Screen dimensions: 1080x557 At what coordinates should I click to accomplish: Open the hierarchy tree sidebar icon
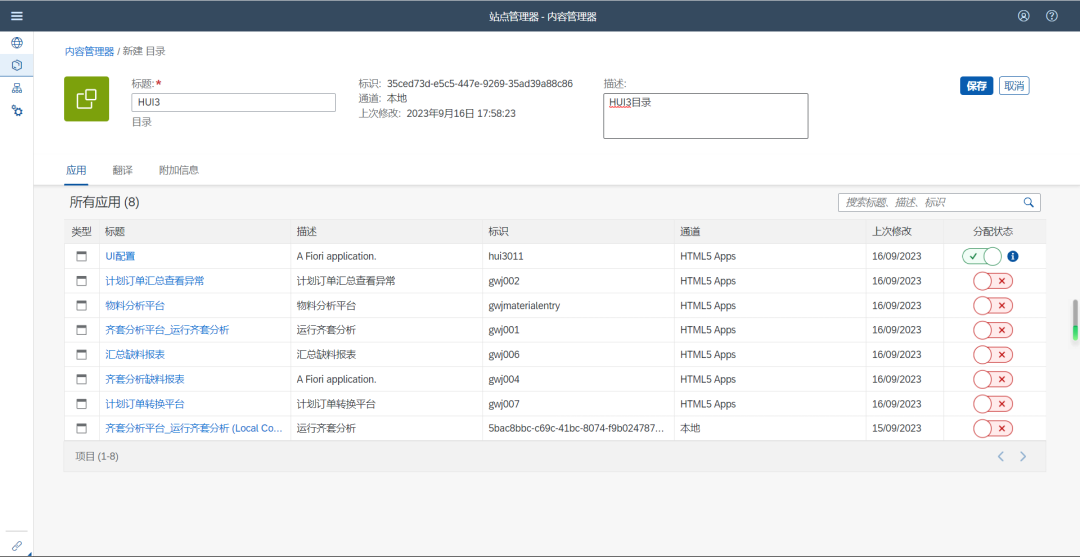click(x=17, y=88)
